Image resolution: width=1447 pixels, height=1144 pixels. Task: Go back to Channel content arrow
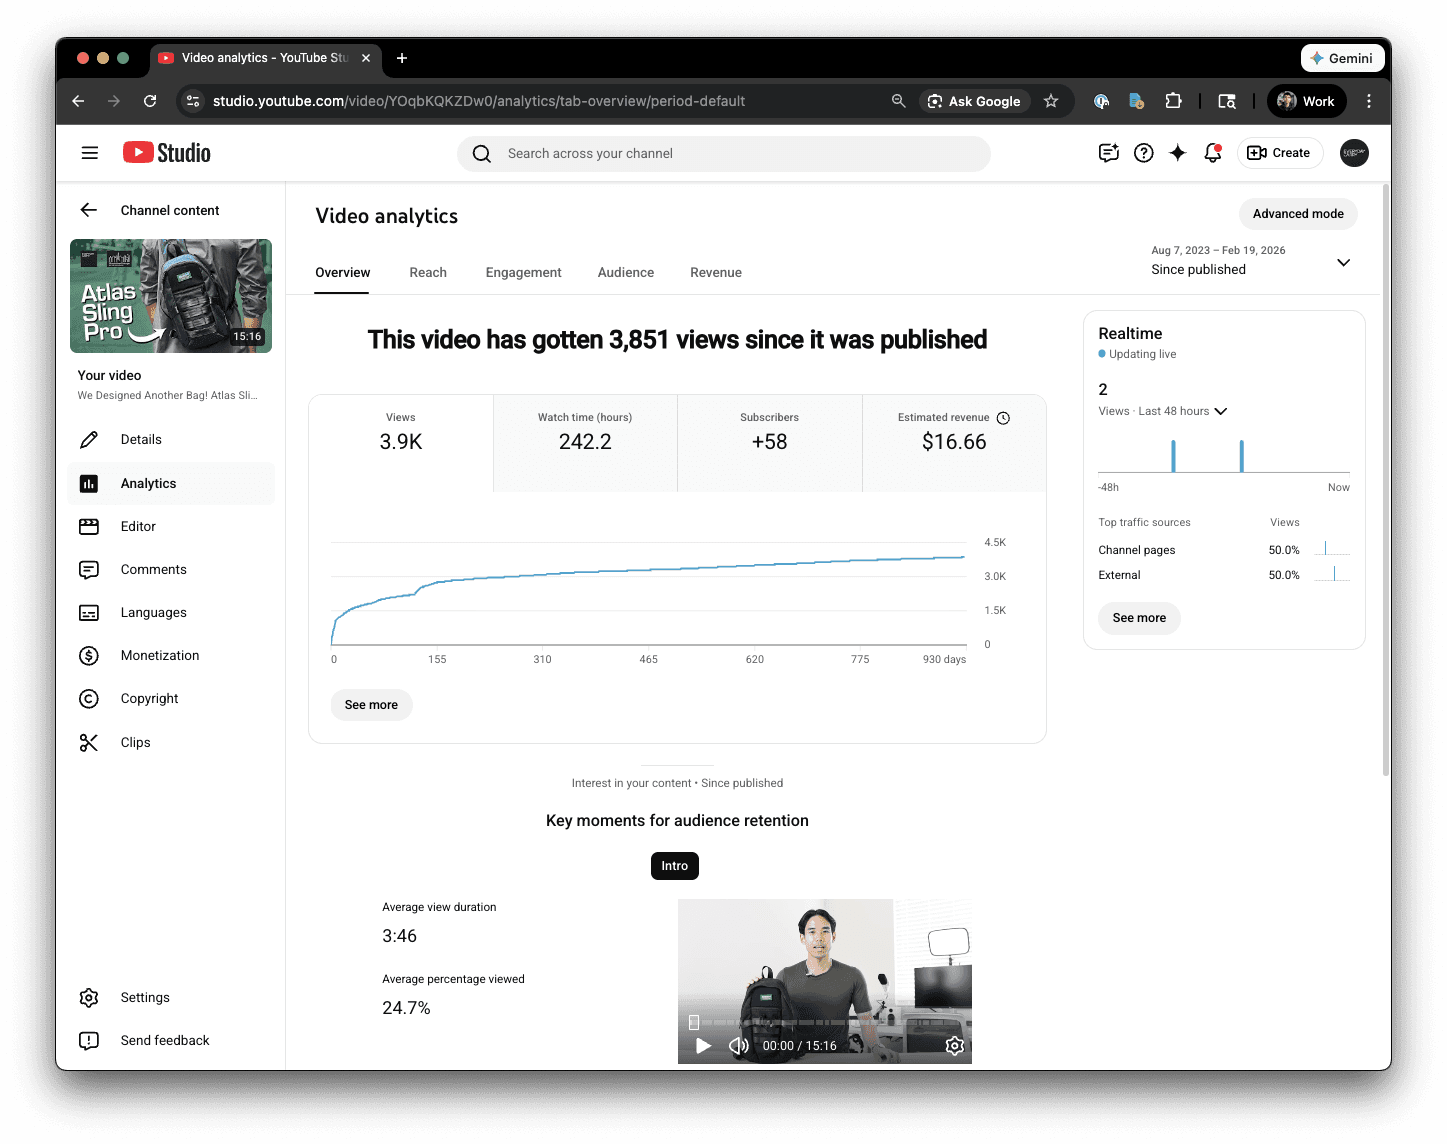click(x=89, y=210)
